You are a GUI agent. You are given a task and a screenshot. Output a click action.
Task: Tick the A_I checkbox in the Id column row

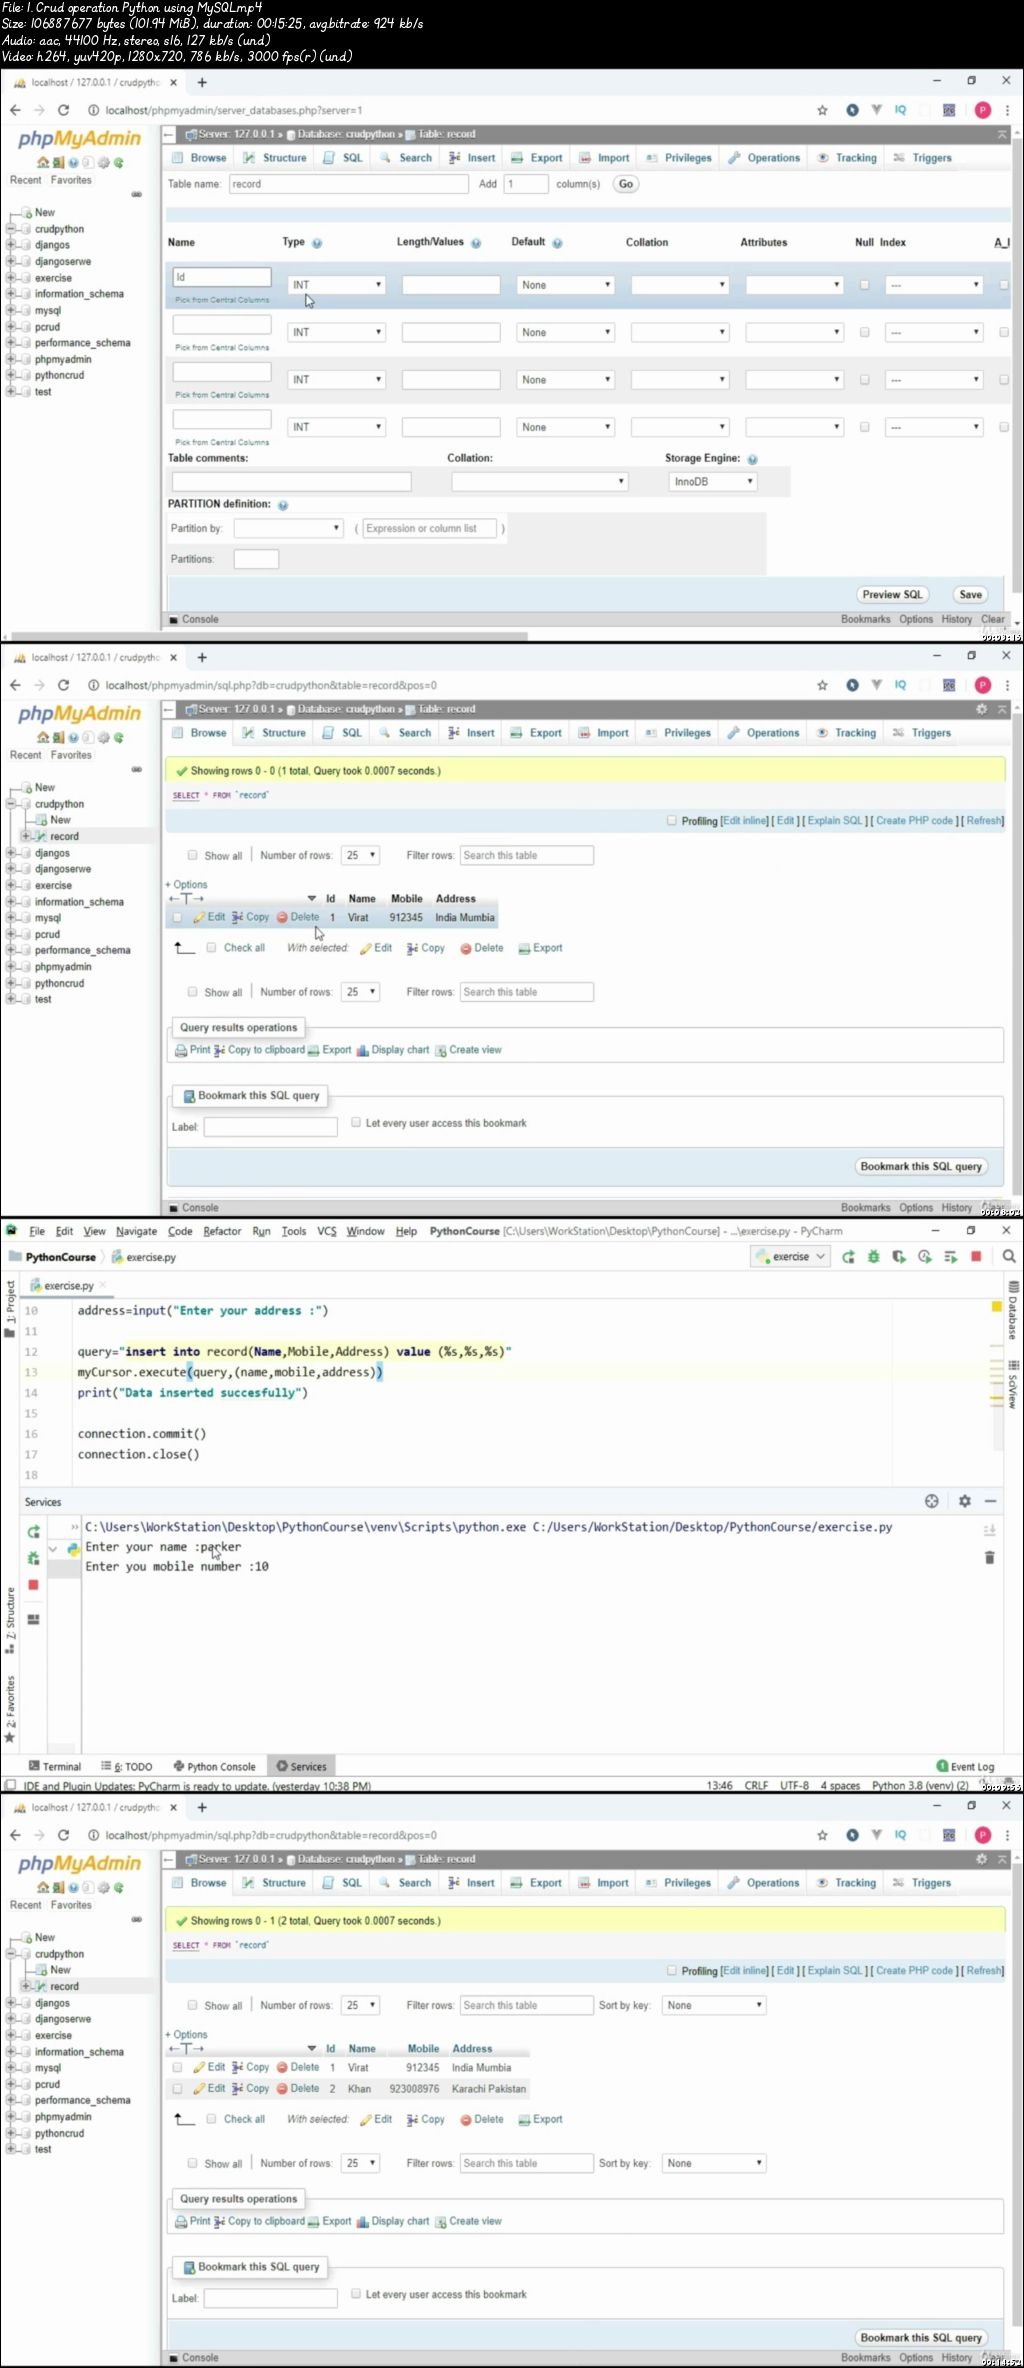coord(1003,284)
